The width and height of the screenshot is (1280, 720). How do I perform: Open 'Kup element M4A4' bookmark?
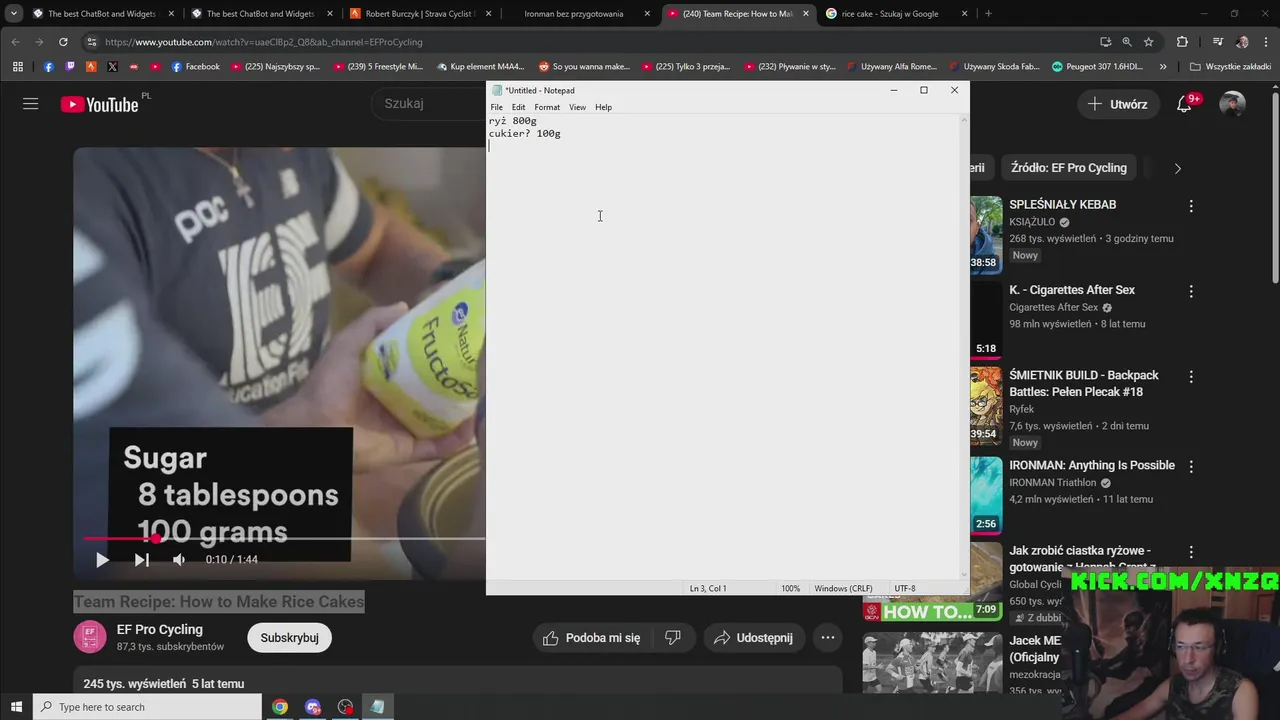click(481, 67)
